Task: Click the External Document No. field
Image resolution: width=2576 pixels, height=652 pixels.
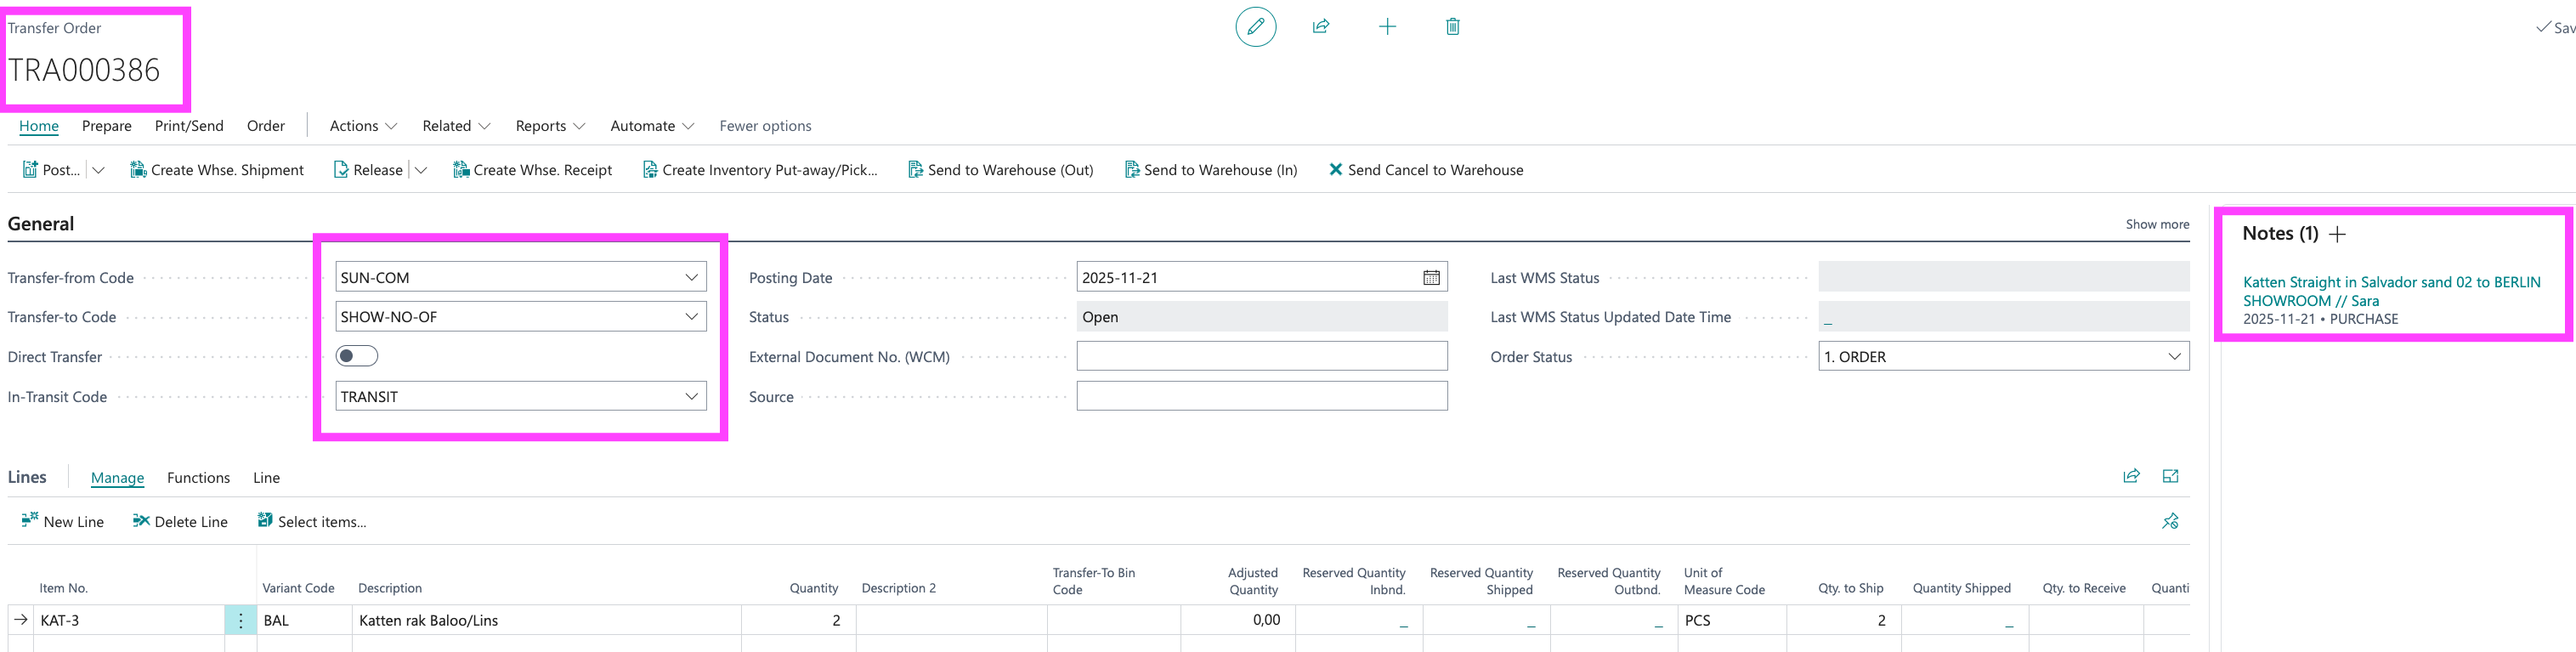Action: click(1261, 357)
